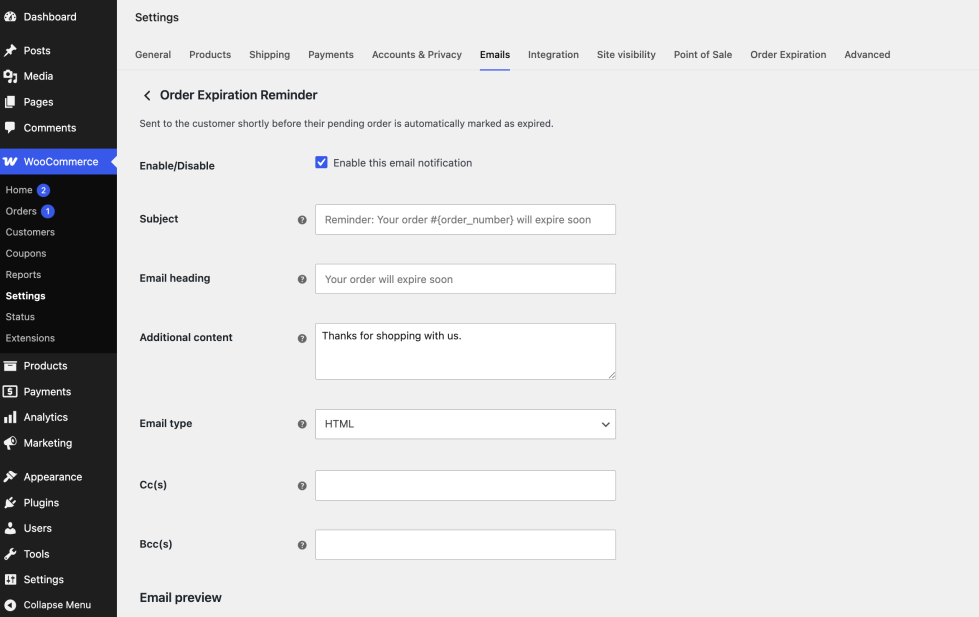Click the Payments dollar icon
979x617 pixels.
(x=10, y=392)
